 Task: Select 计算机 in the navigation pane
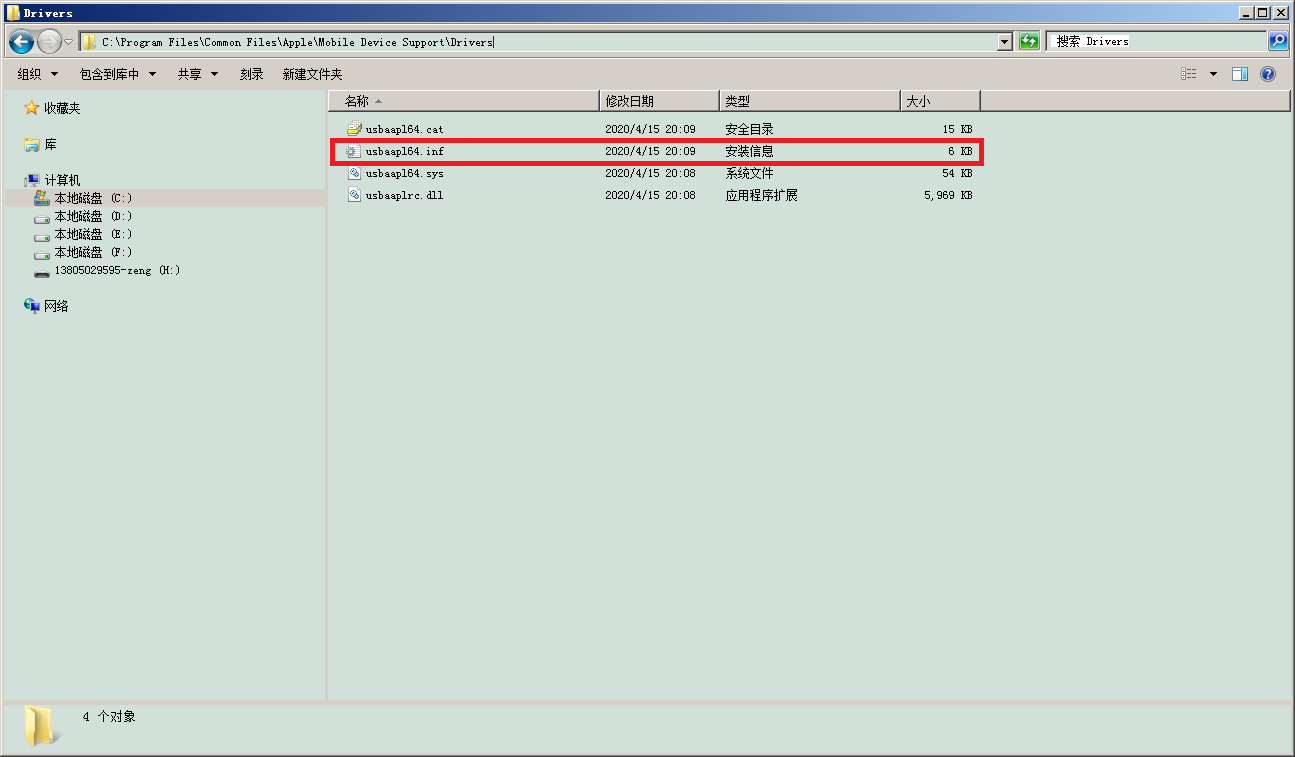tap(62, 181)
